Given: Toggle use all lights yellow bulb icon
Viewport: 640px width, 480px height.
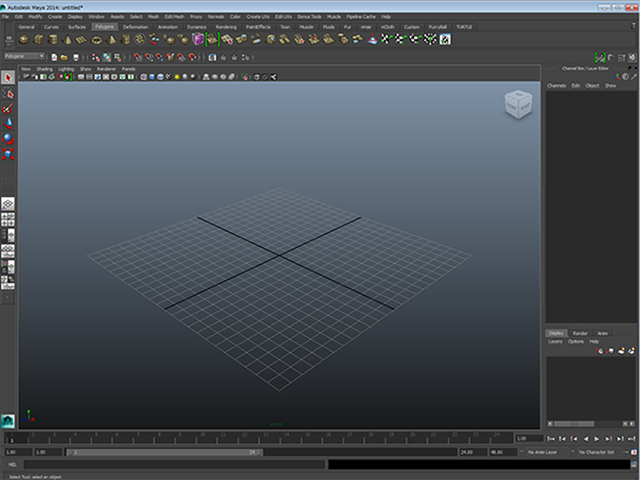Looking at the screenshot, I should (177, 77).
